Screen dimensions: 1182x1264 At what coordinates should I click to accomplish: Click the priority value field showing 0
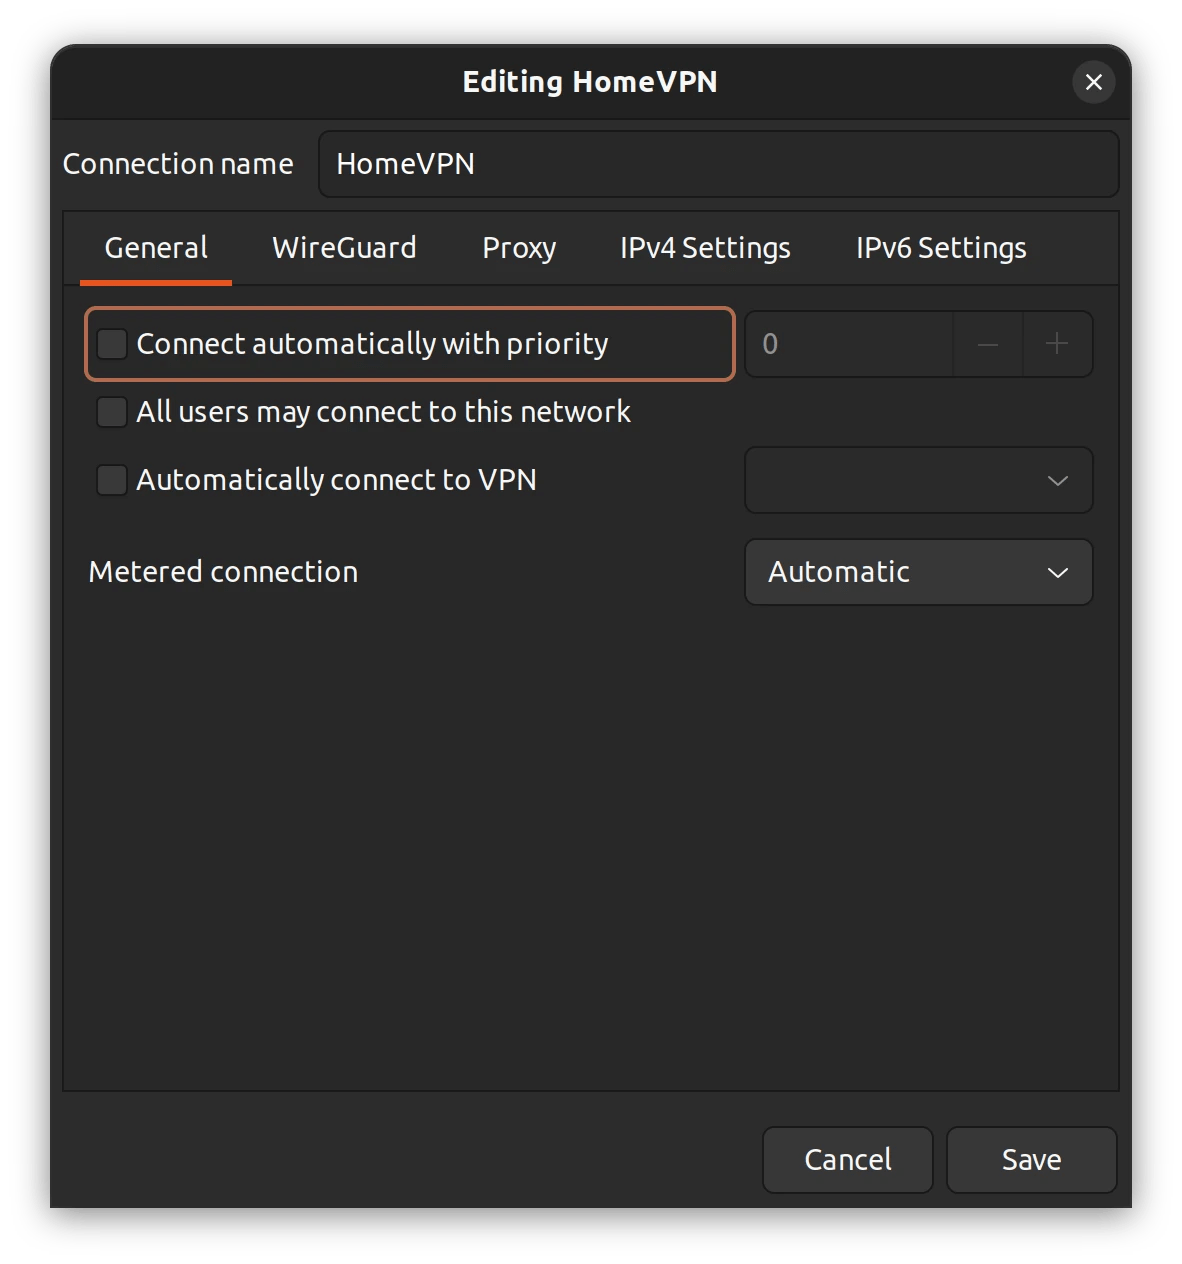click(x=849, y=344)
